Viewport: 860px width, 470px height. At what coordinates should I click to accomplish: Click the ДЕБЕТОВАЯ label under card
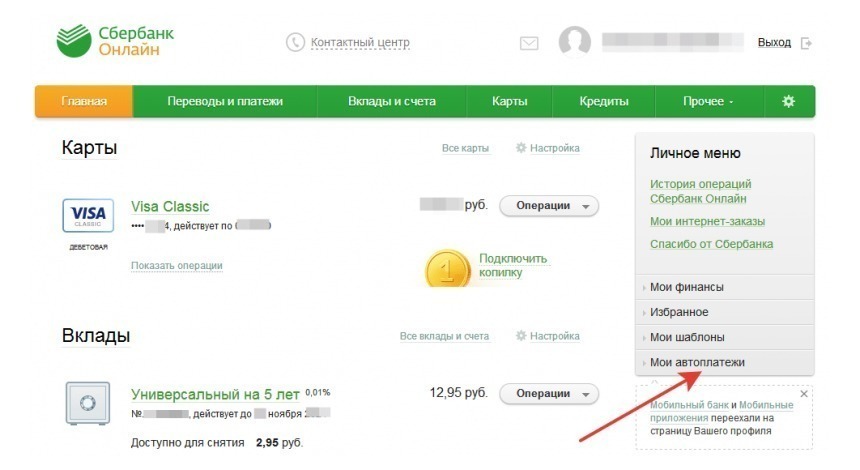point(88,247)
